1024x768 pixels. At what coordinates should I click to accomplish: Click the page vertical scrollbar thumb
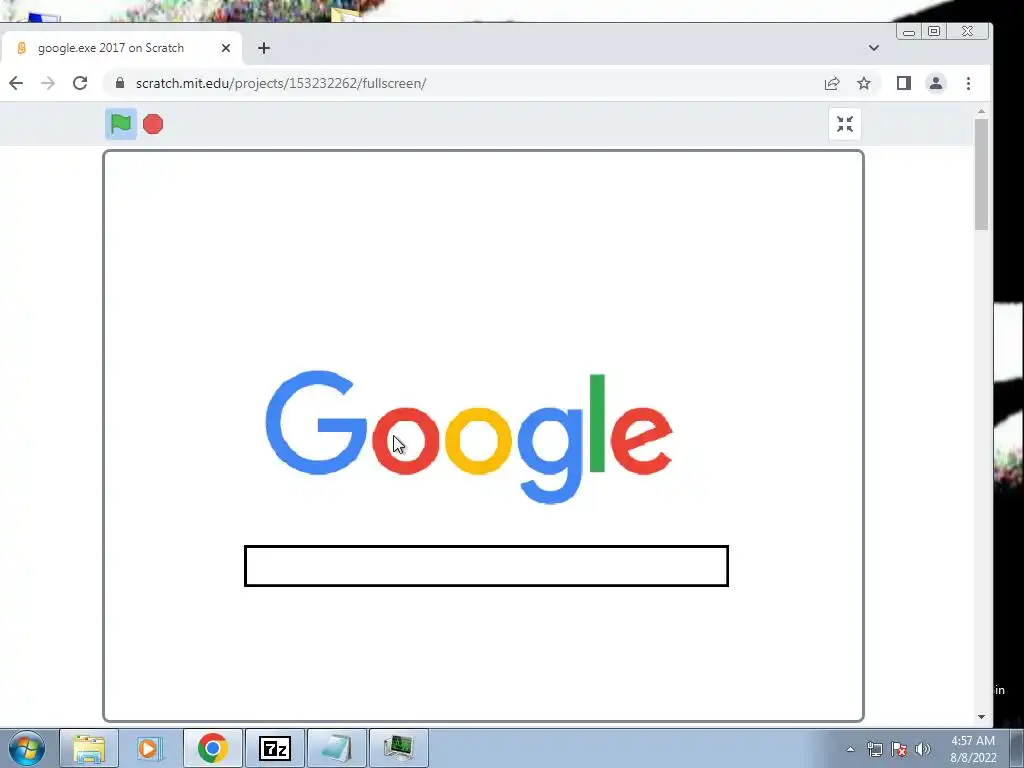981,174
